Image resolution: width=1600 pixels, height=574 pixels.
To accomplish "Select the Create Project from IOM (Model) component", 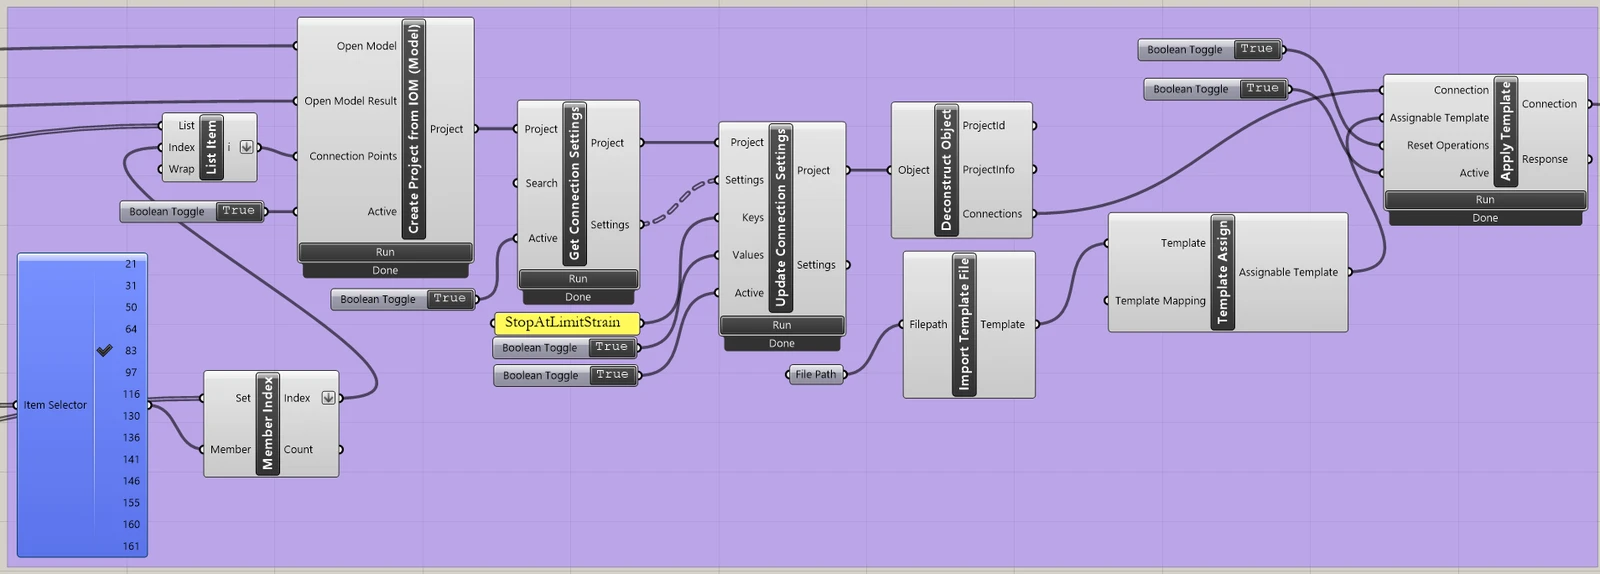I will pos(414,130).
